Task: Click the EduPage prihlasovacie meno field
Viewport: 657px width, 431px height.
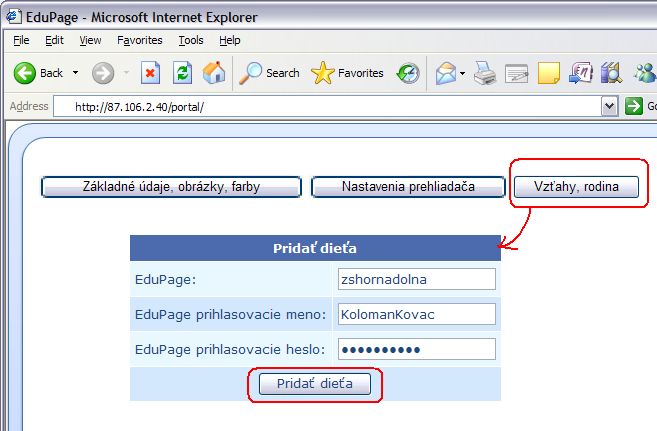Action: pos(416,314)
